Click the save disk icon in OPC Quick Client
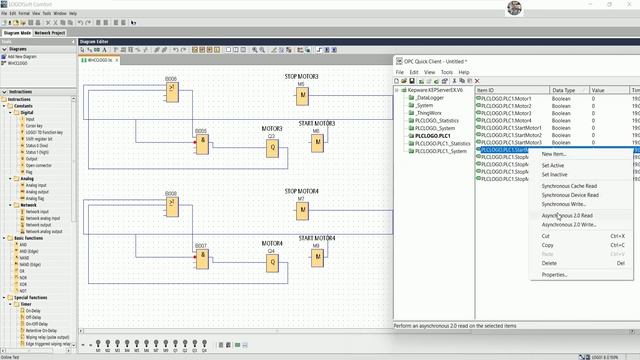The height and width of the screenshot is (360, 640). (412, 81)
